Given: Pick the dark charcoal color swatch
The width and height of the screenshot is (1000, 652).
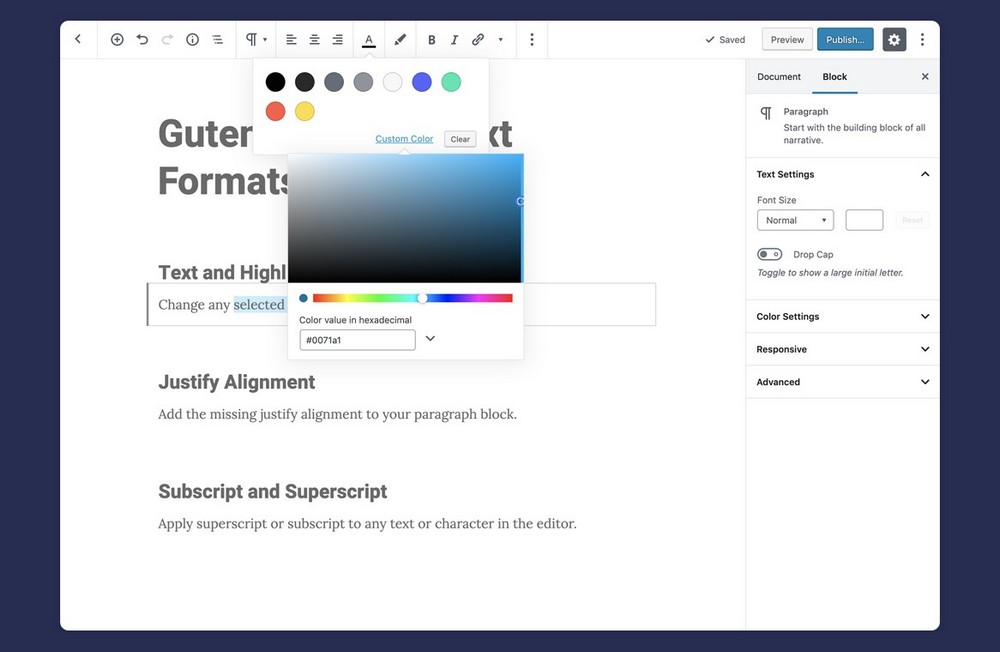Looking at the screenshot, I should [305, 82].
